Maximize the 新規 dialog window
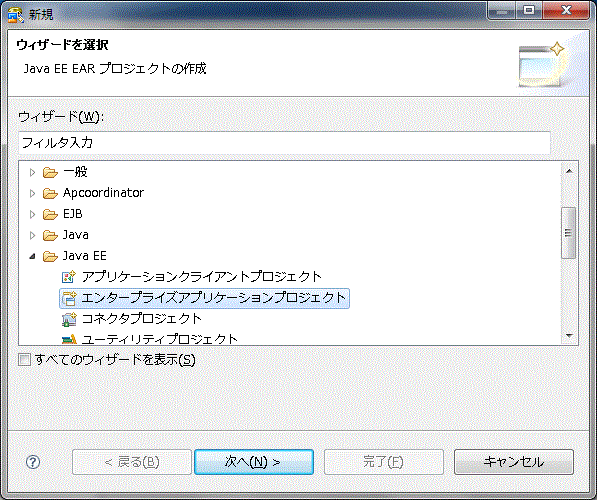Viewport: 597px width, 500px height. tap(529, 10)
